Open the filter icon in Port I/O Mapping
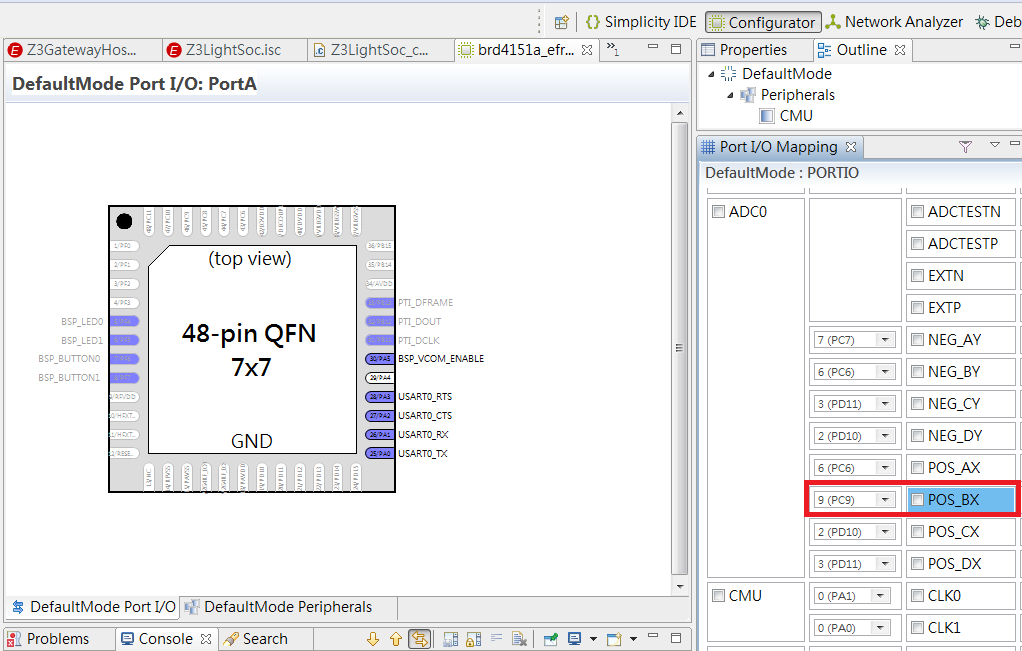The width and height of the screenshot is (1022, 651). pyautogui.click(x=965, y=146)
